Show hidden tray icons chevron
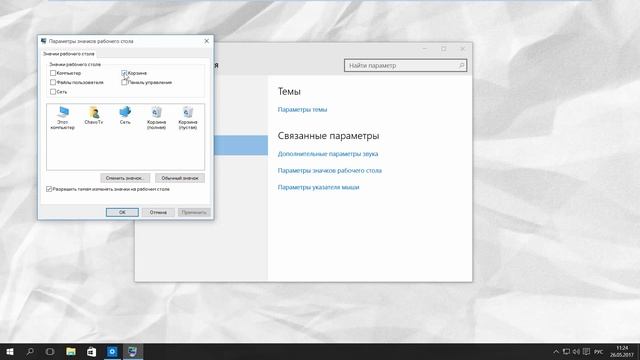Viewport: 640px width, 360px height. pos(556,351)
